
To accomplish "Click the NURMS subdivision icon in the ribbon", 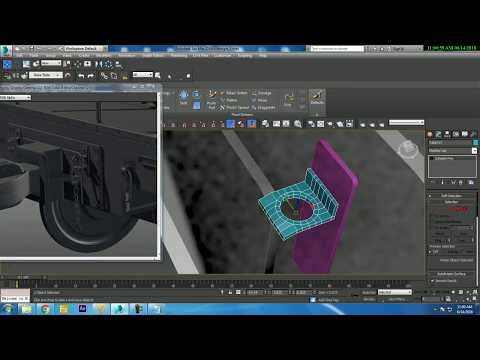I will 184,96.
